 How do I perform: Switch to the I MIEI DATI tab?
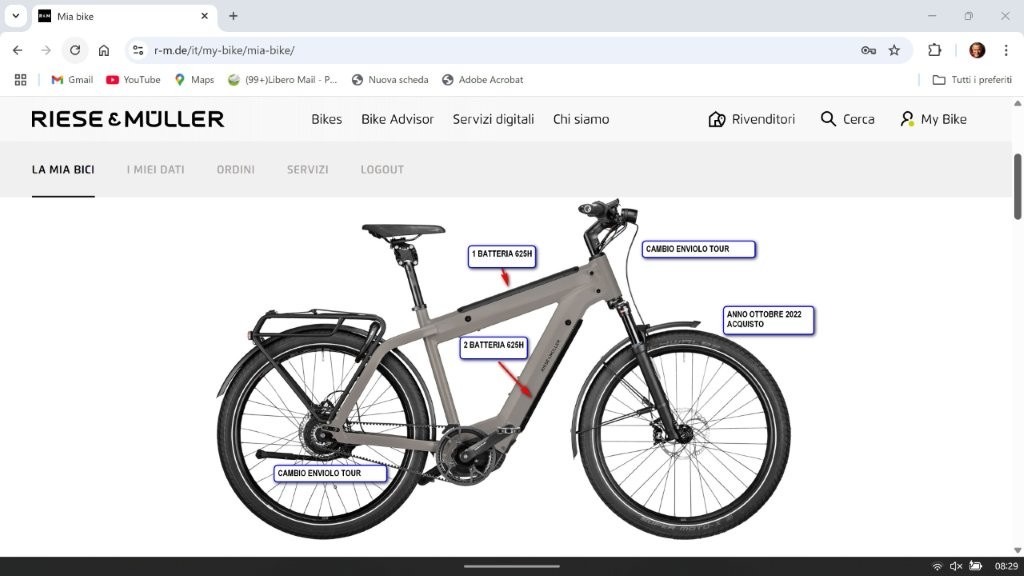pos(155,170)
